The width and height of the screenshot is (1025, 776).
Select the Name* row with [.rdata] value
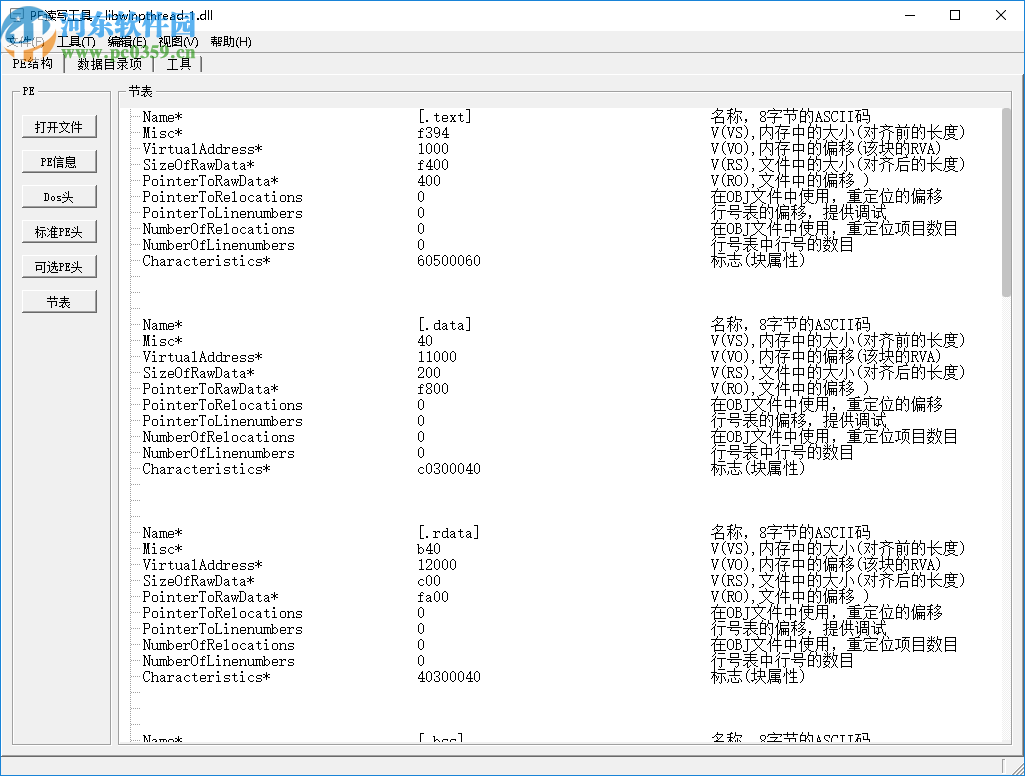pos(162,533)
